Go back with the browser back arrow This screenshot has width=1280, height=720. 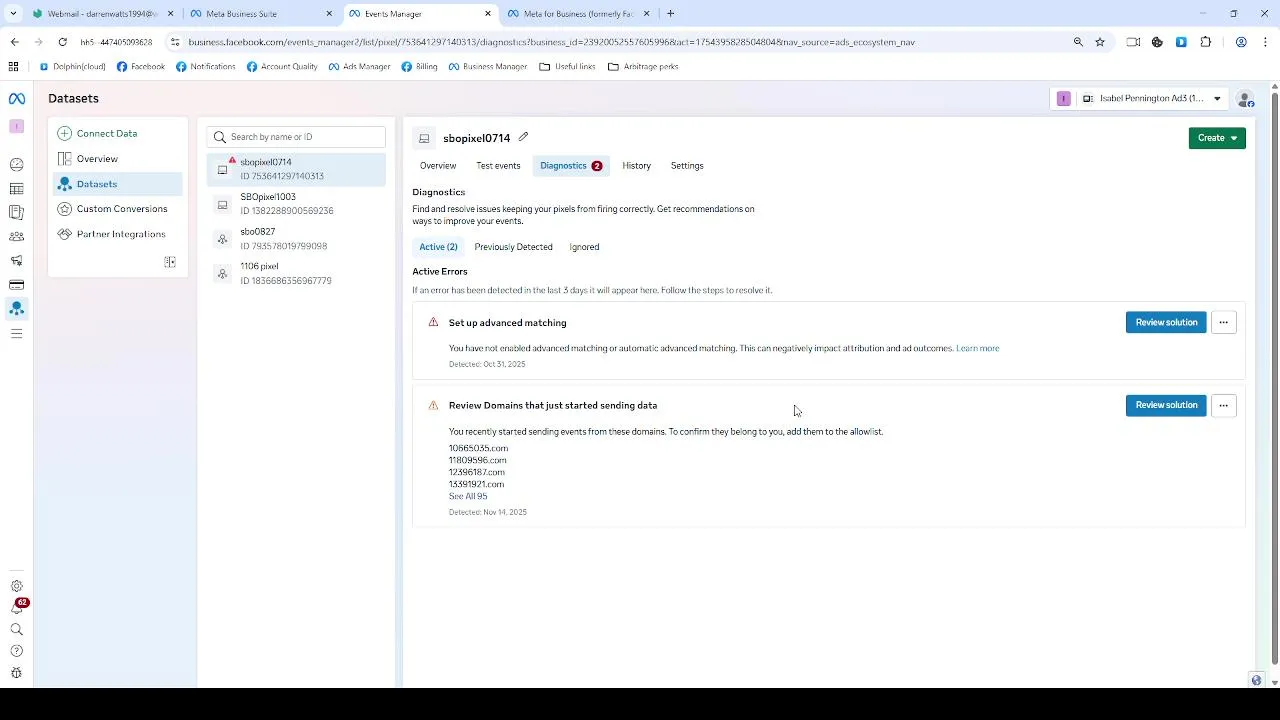pyautogui.click(x=14, y=42)
